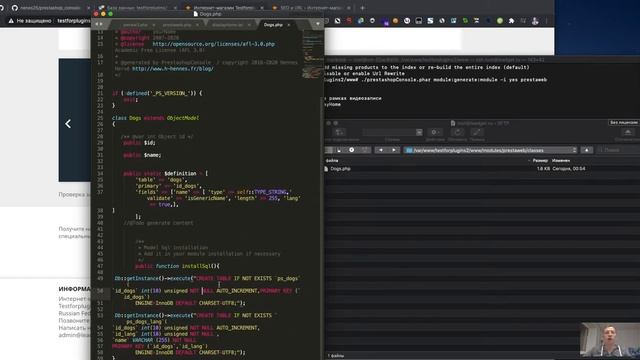Image resolution: width=640 pixels, height=360 pixels.
Task: Click the Cyberduck search field
Action: click(618, 150)
